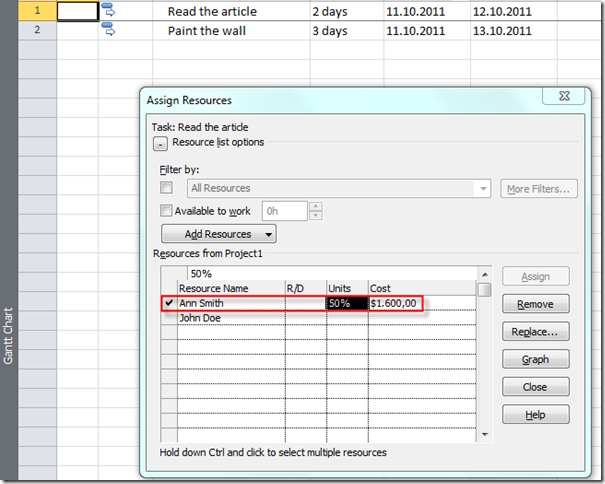This screenshot has height=484, width=605.
Task: Toggle the Filter by checkbox
Action: 167,188
